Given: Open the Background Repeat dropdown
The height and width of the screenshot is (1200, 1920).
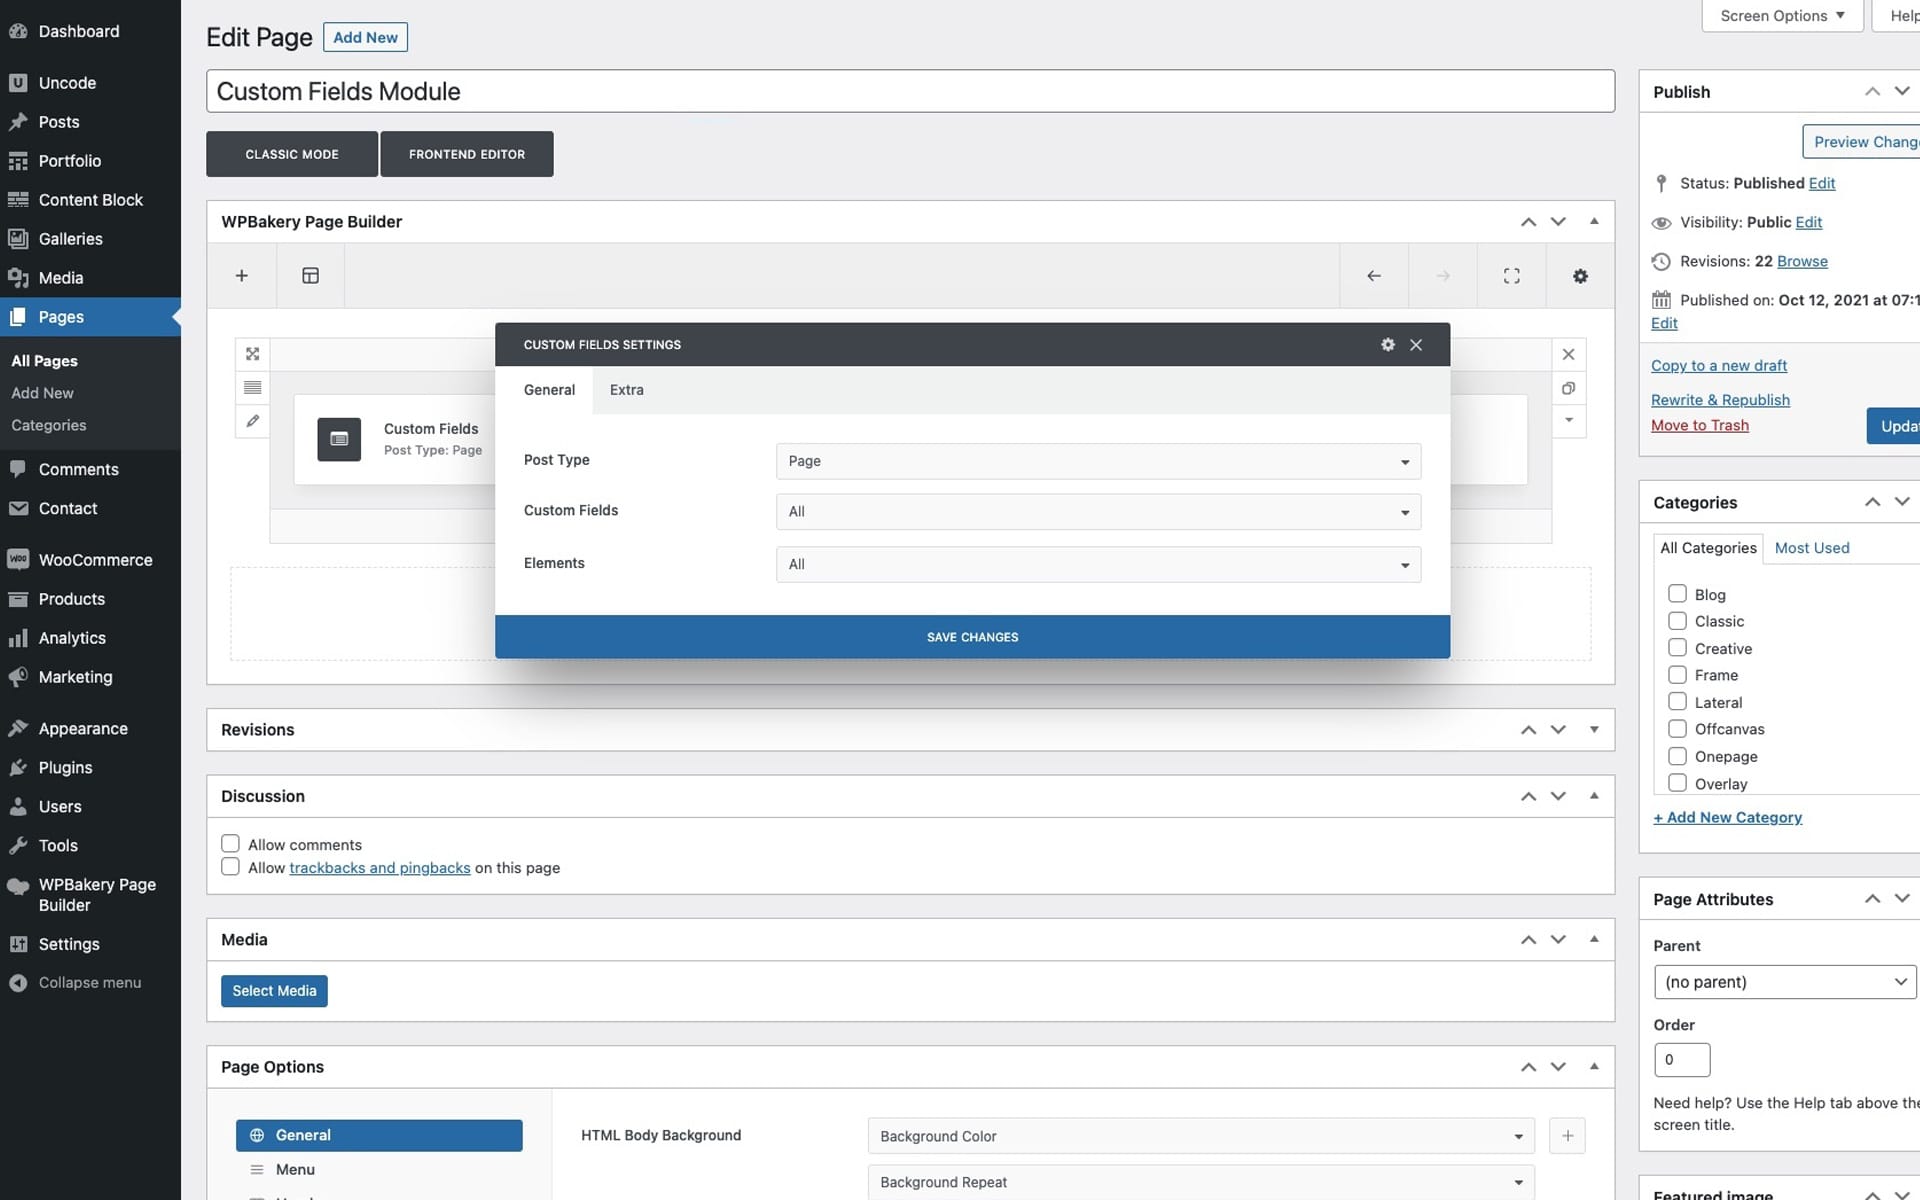Looking at the screenshot, I should [x=1201, y=1182].
